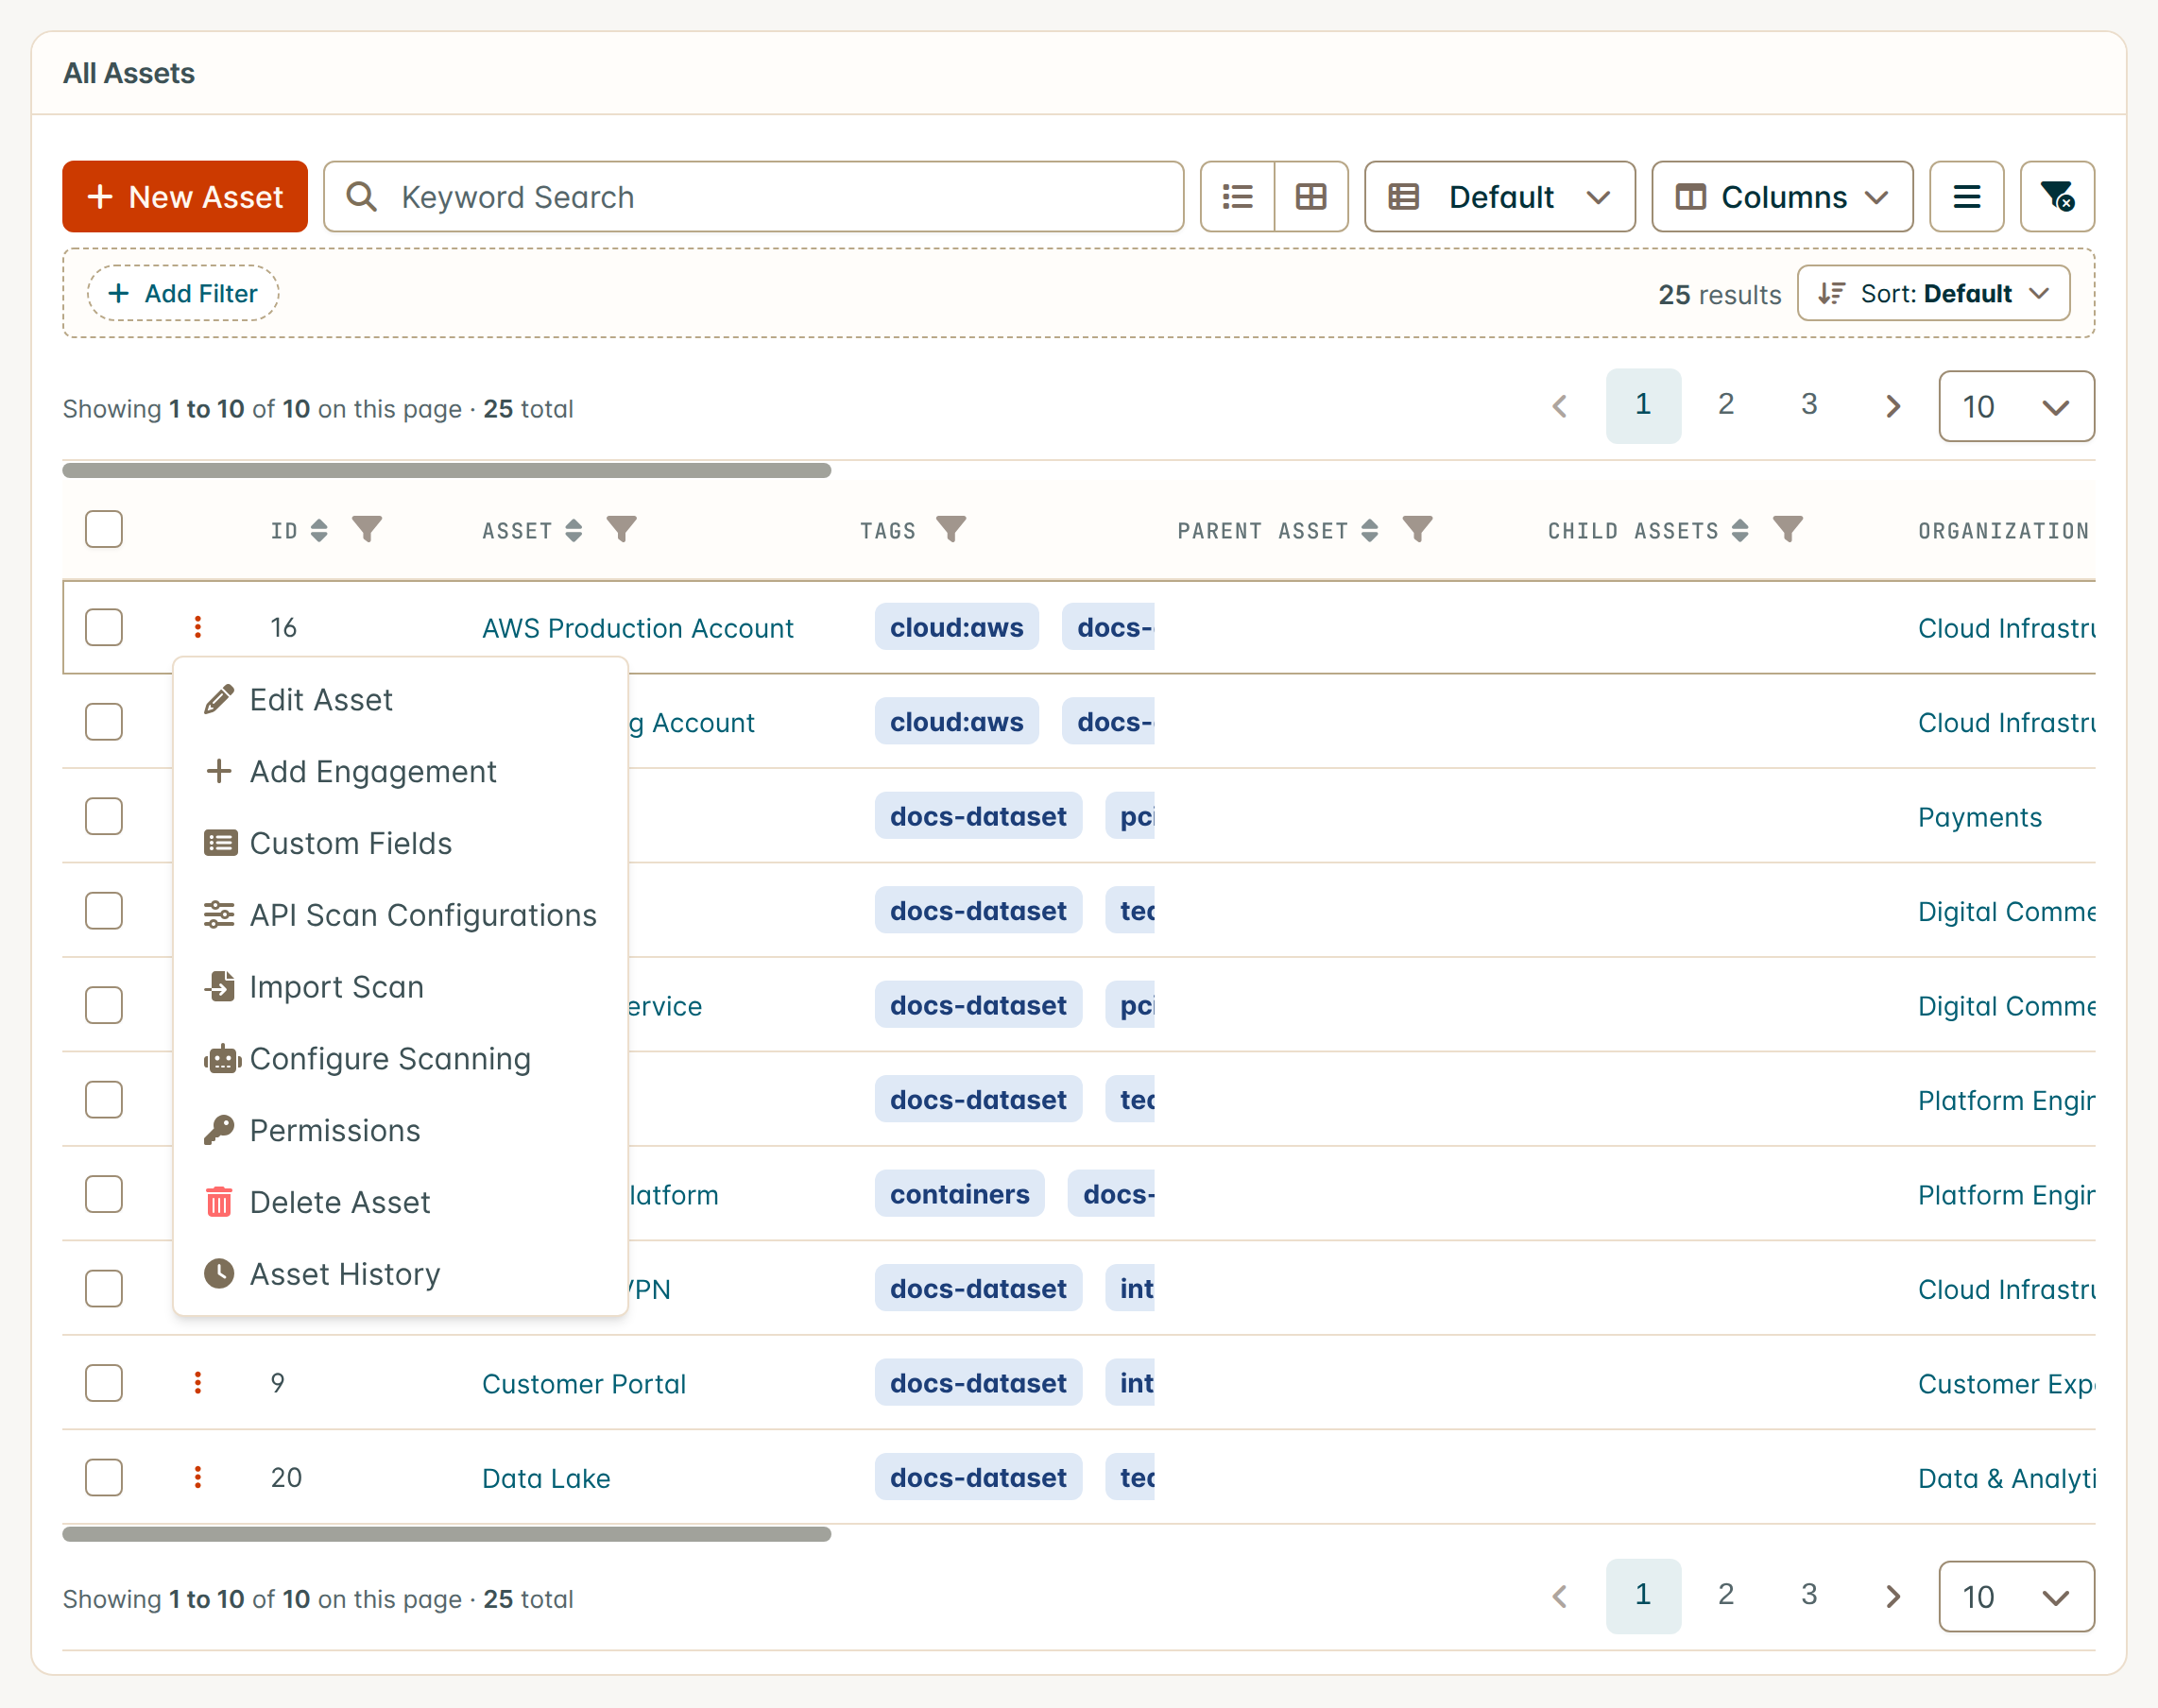This screenshot has width=2158, height=1708.
Task: Check the AWS Production Account row checkbox
Action: (x=104, y=627)
